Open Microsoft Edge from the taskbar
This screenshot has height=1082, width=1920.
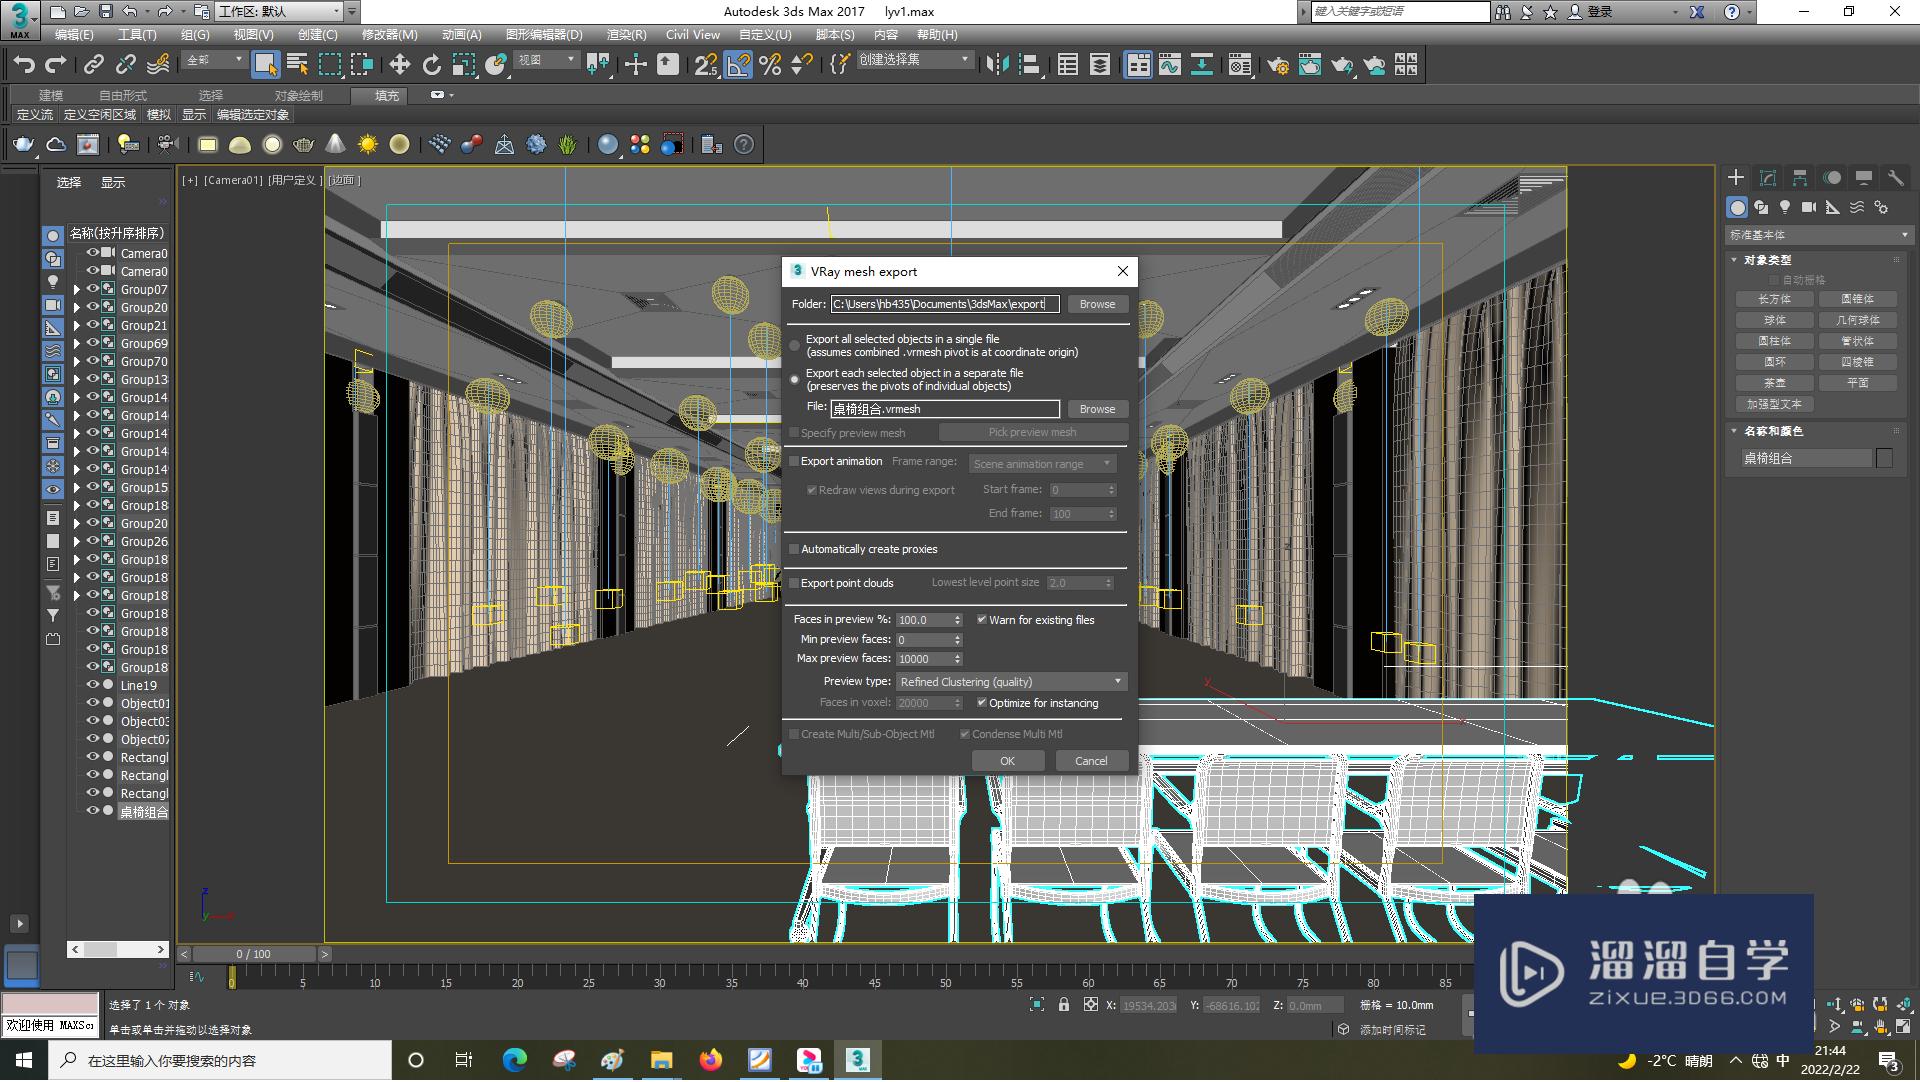tap(514, 1060)
